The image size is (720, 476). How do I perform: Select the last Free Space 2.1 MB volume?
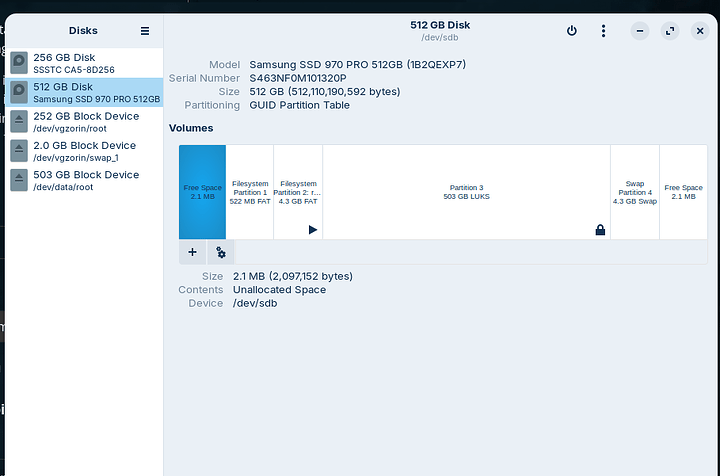point(683,192)
